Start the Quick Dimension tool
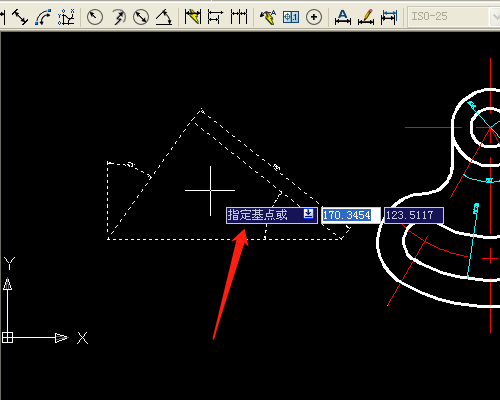This screenshot has height=400, width=500. point(193,17)
